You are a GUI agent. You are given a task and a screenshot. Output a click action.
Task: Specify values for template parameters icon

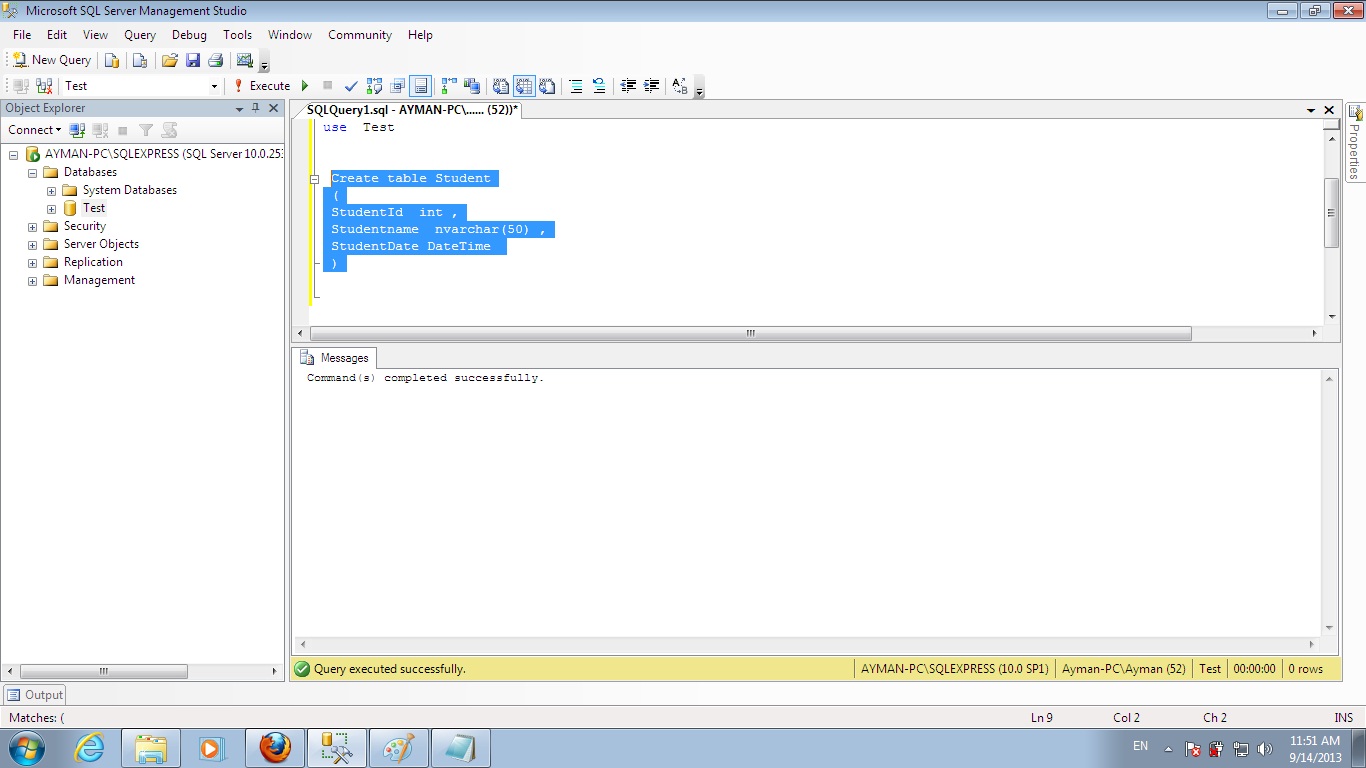click(x=680, y=86)
